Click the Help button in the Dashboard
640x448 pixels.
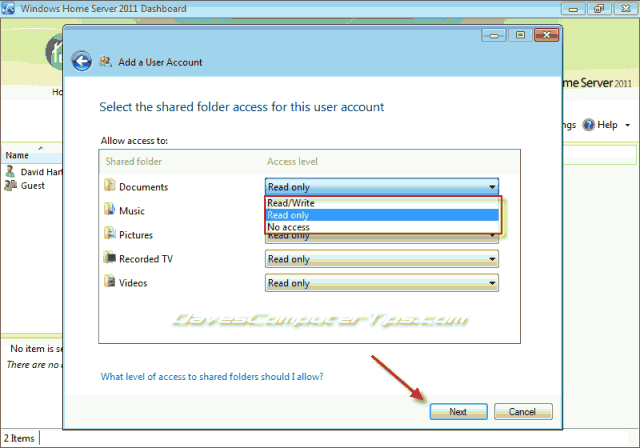(607, 125)
